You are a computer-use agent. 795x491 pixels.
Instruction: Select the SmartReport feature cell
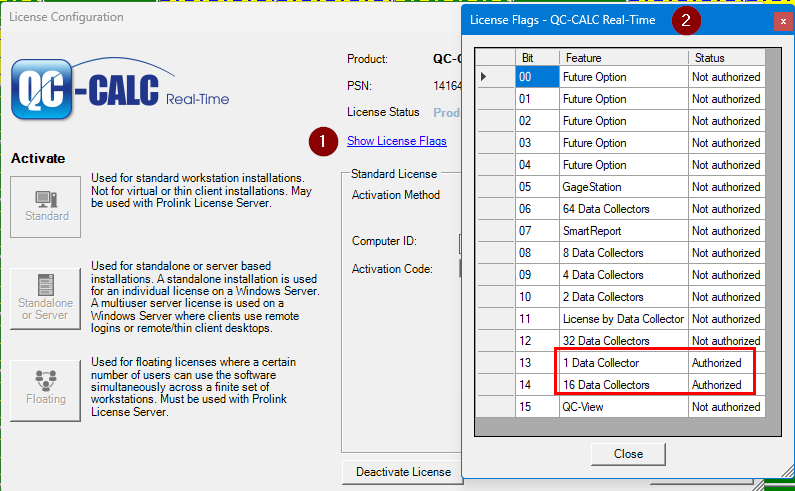click(x=624, y=231)
